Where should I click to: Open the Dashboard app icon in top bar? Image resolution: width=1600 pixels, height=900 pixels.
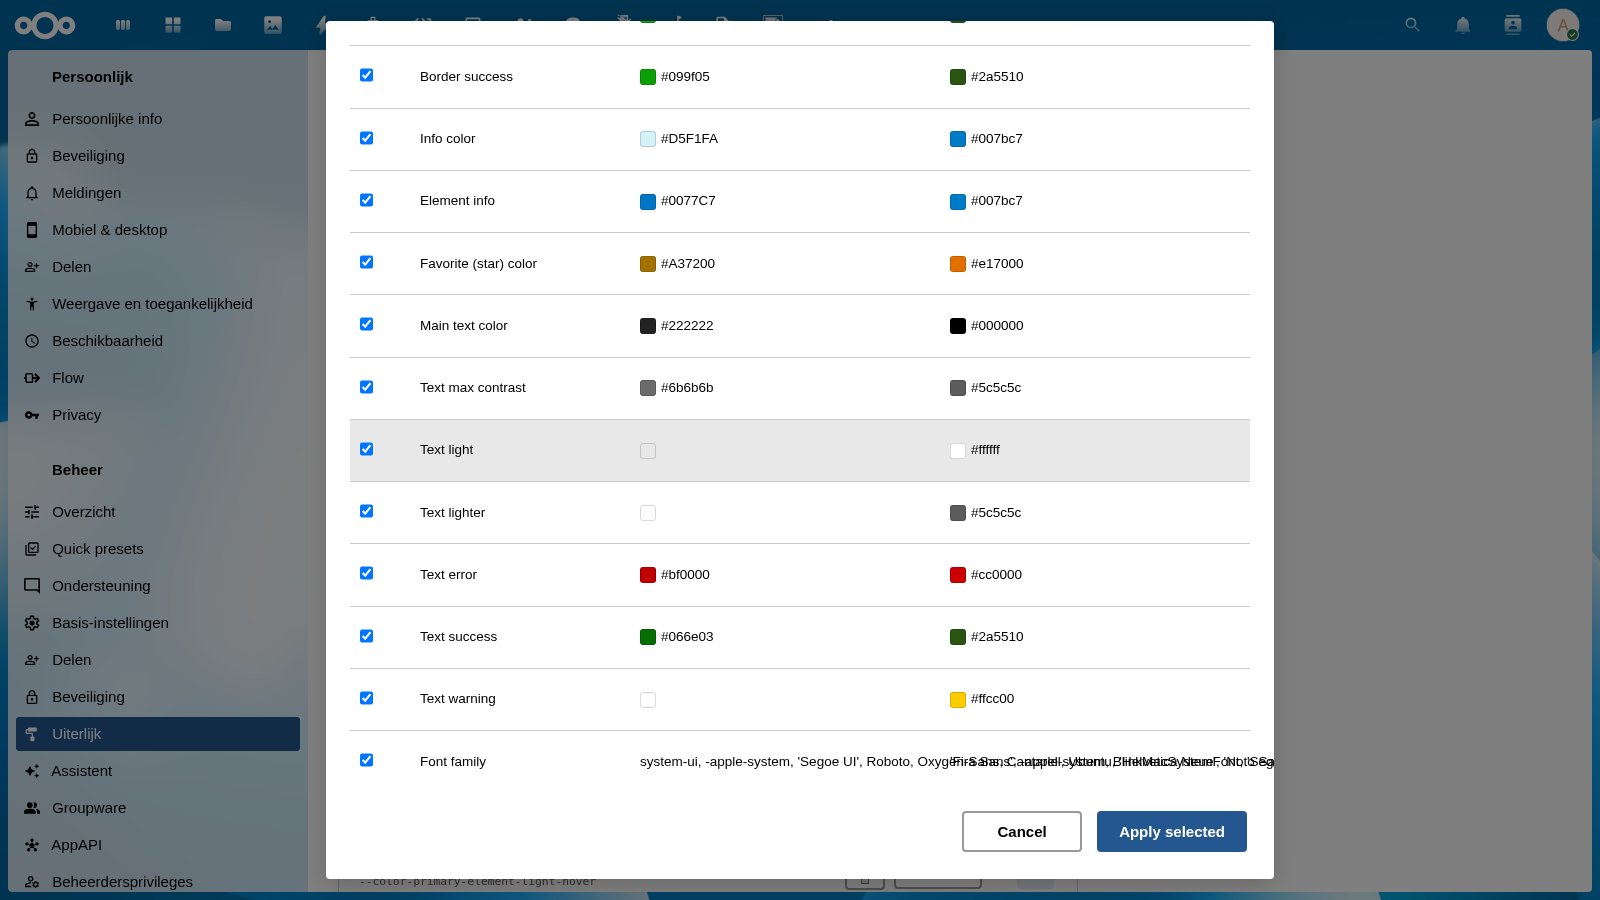(x=123, y=25)
